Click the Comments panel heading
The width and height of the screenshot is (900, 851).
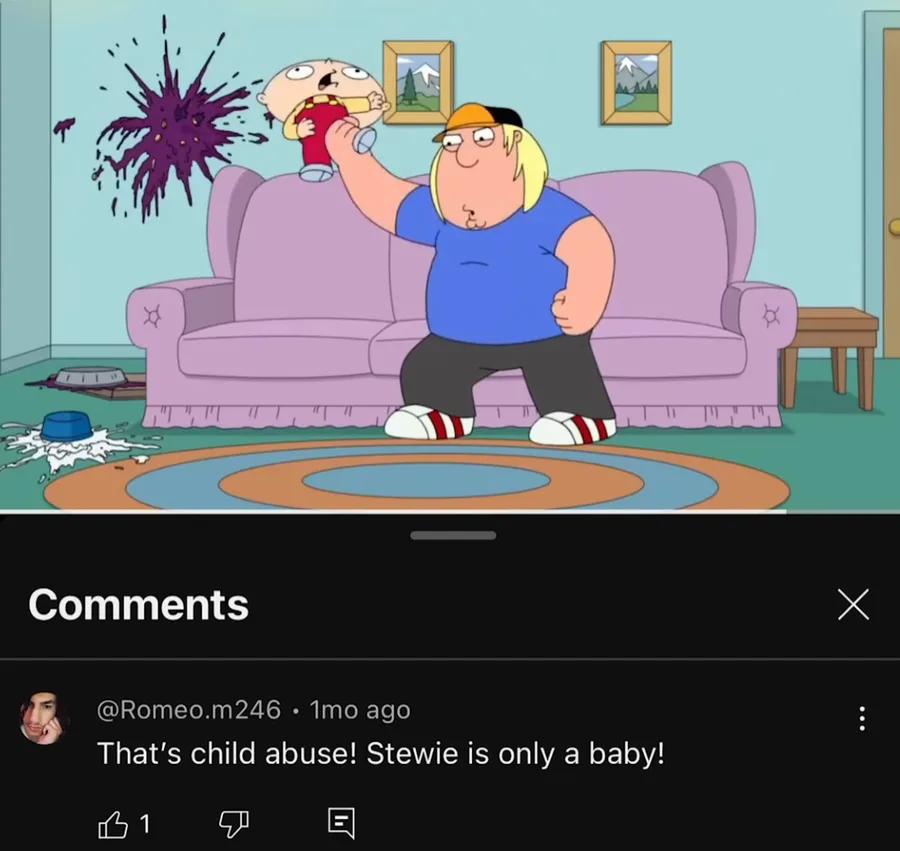[x=138, y=605]
